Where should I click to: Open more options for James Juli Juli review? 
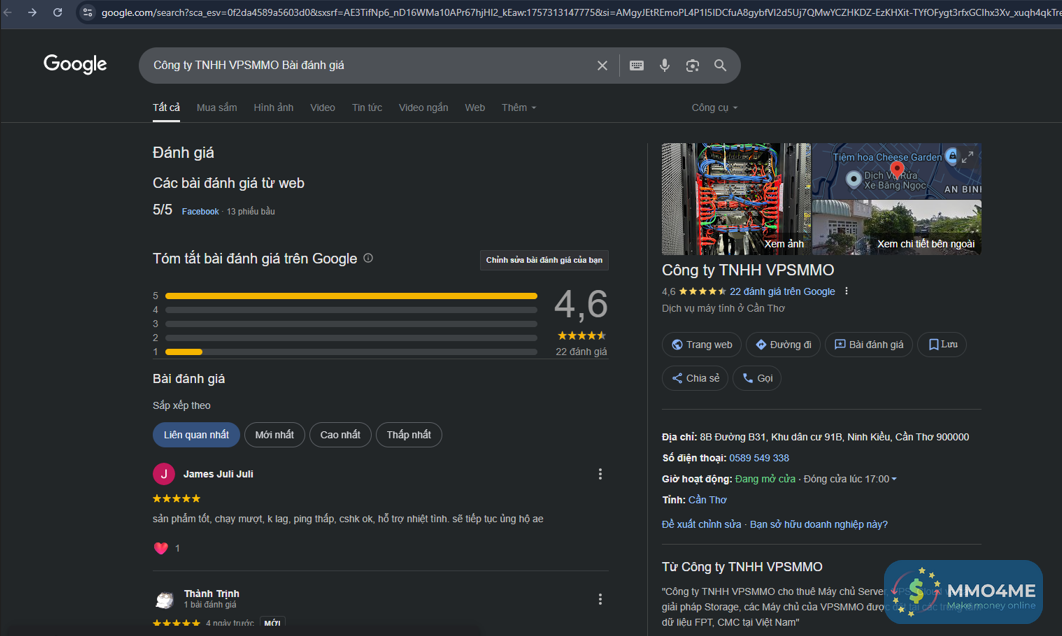[x=600, y=474]
